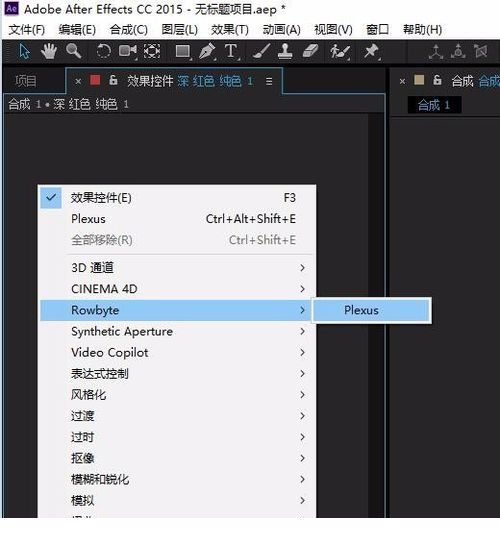Expand the 过时 submenu
This screenshot has height=538, width=500.
177,437
